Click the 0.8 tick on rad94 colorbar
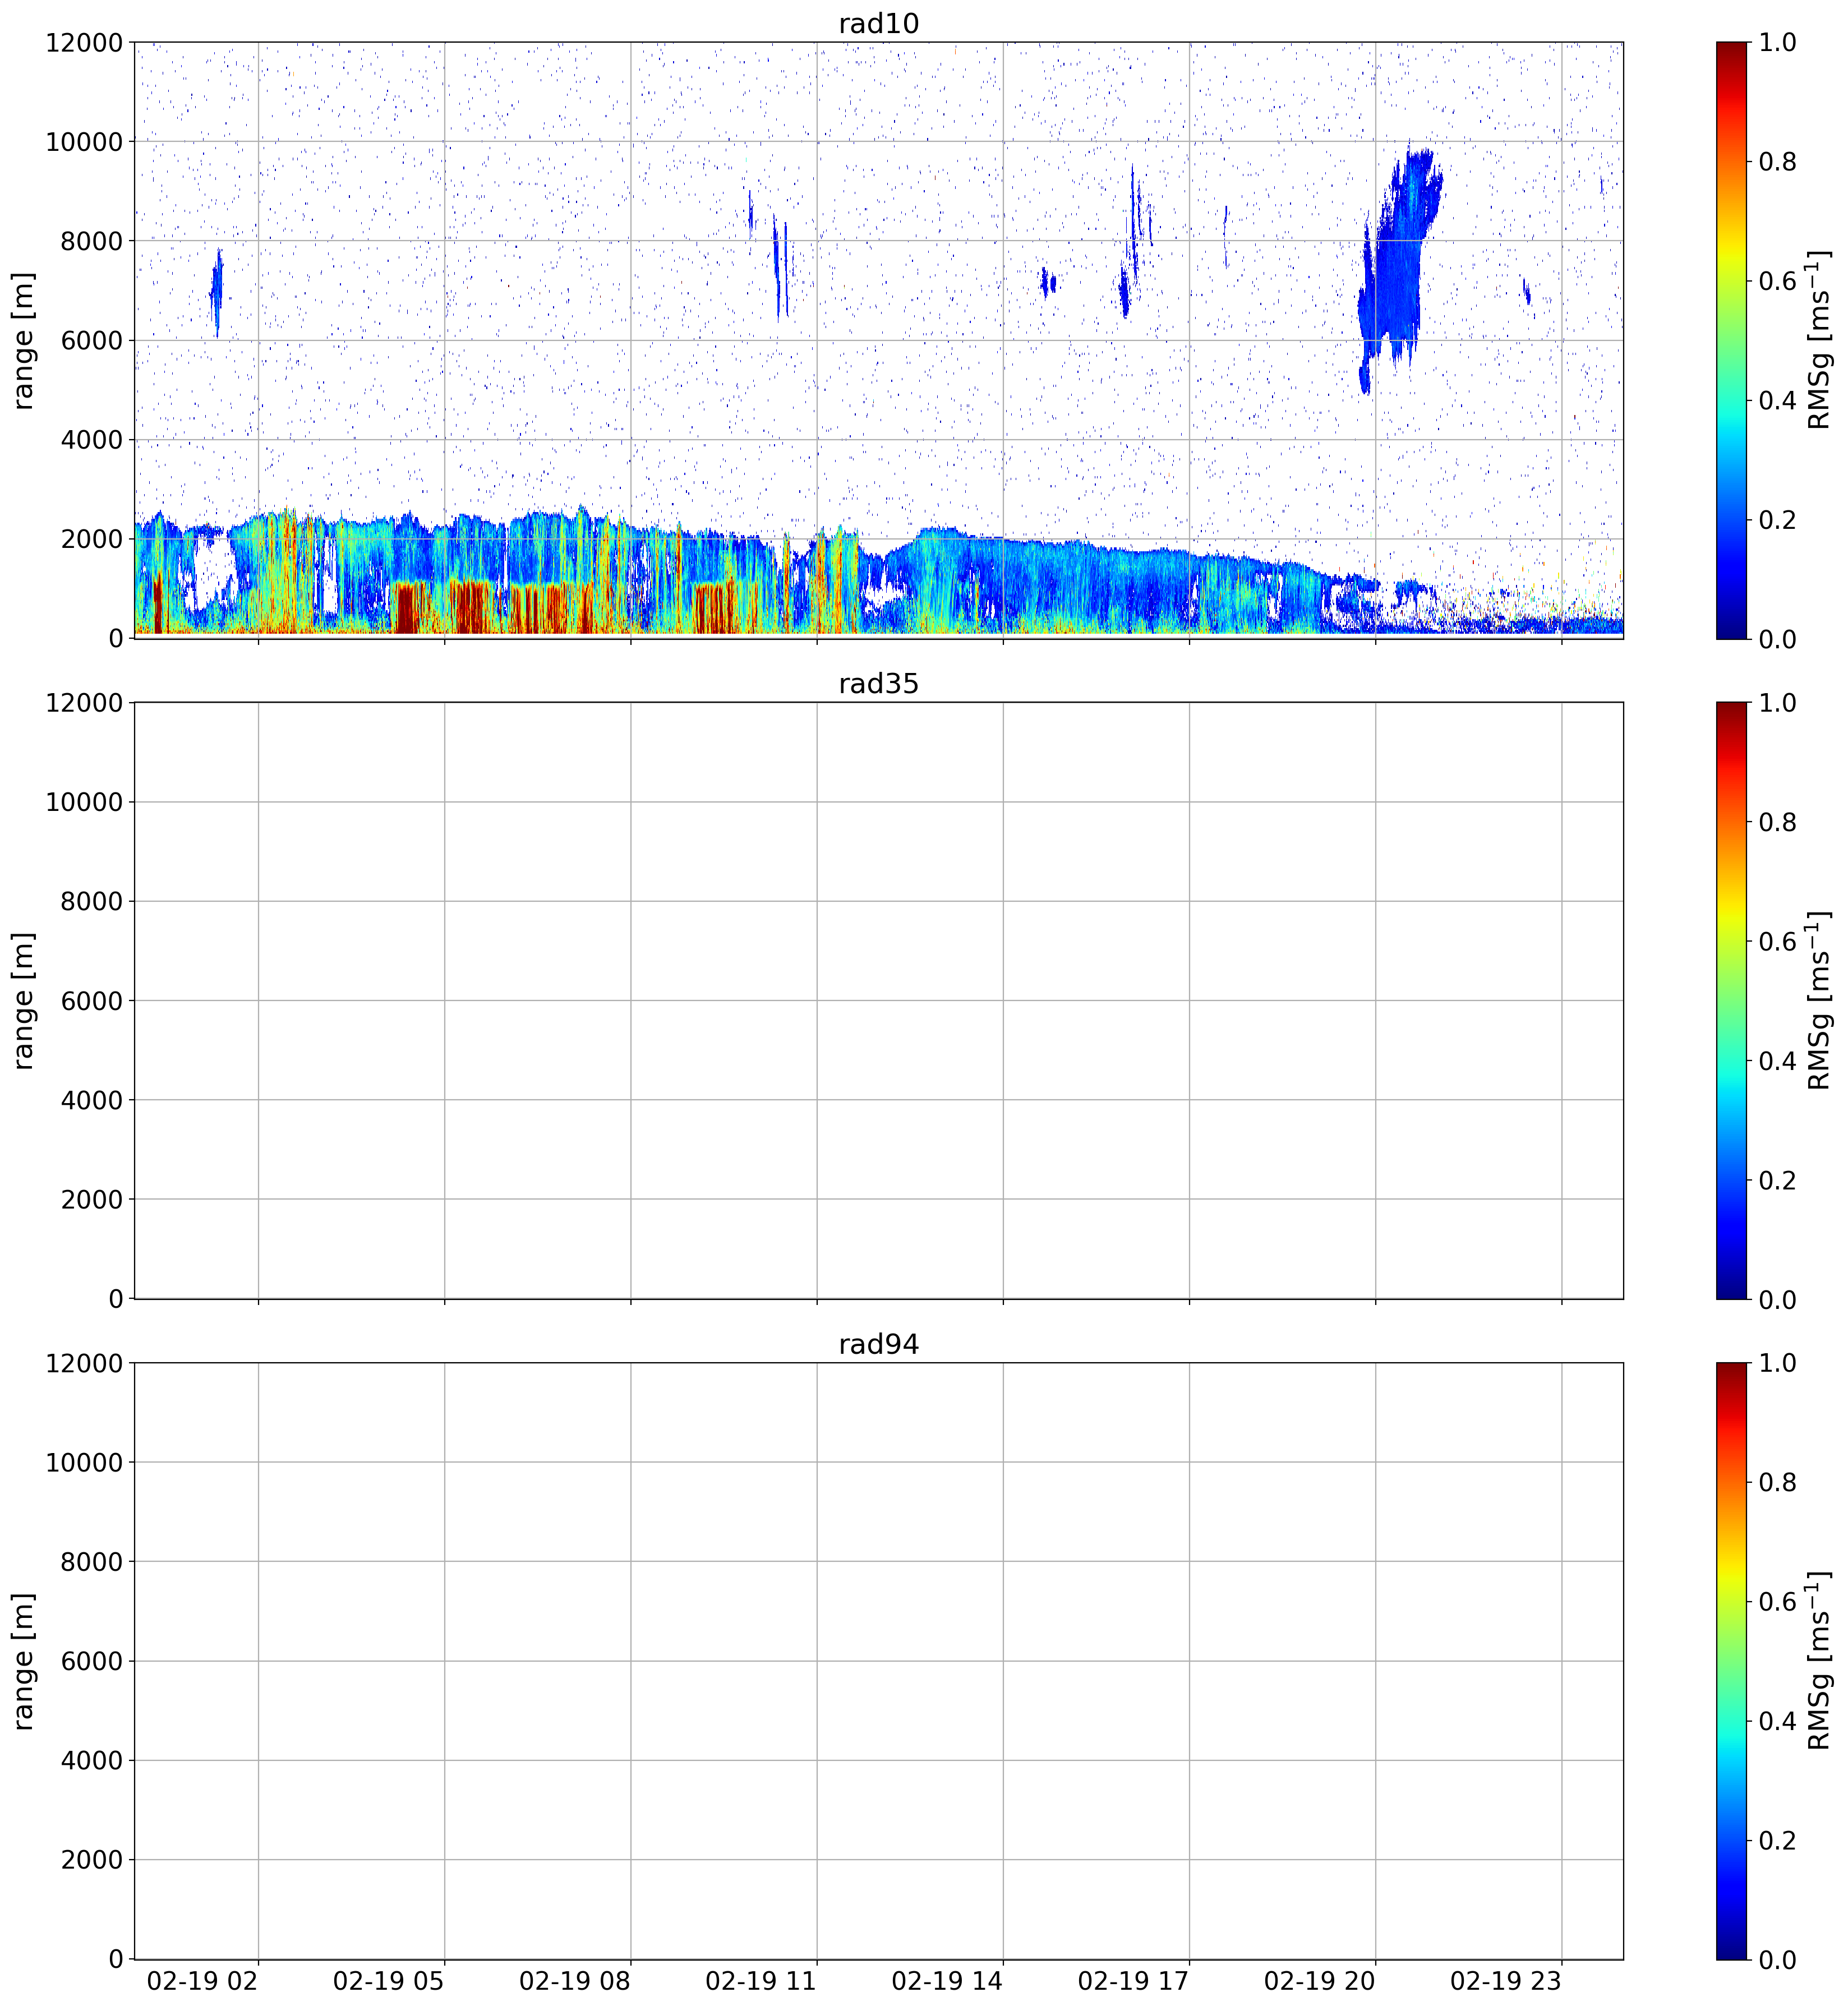Viewport: 1848px width, 2006px height. [1777, 1483]
